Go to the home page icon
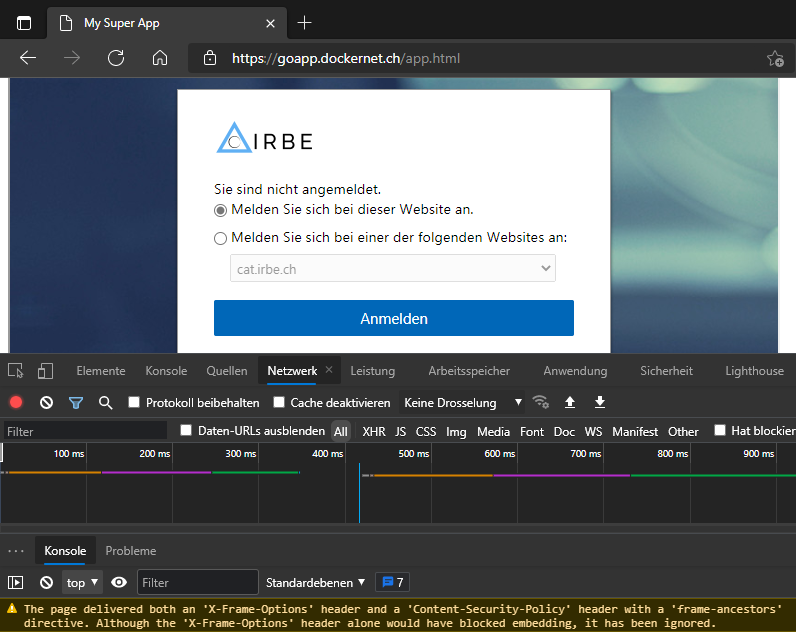The image size is (796, 632). [x=160, y=58]
